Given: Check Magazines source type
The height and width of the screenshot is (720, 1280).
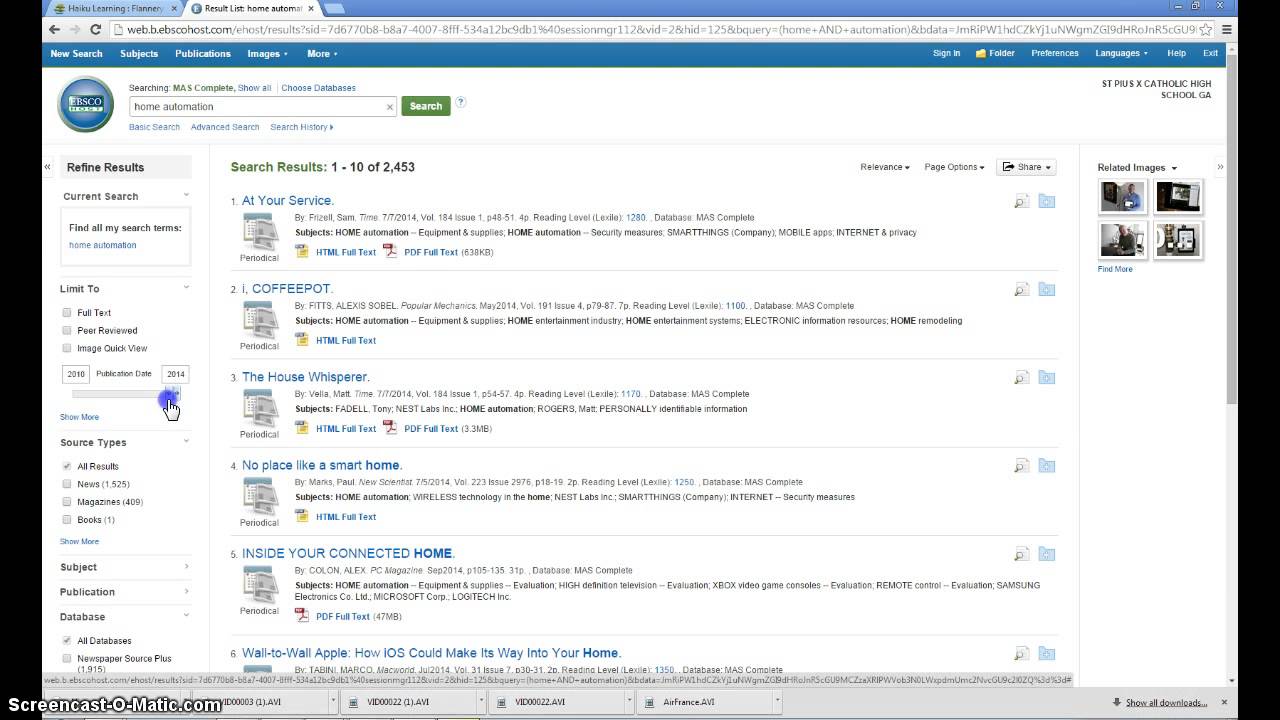Looking at the screenshot, I should click(67, 503).
